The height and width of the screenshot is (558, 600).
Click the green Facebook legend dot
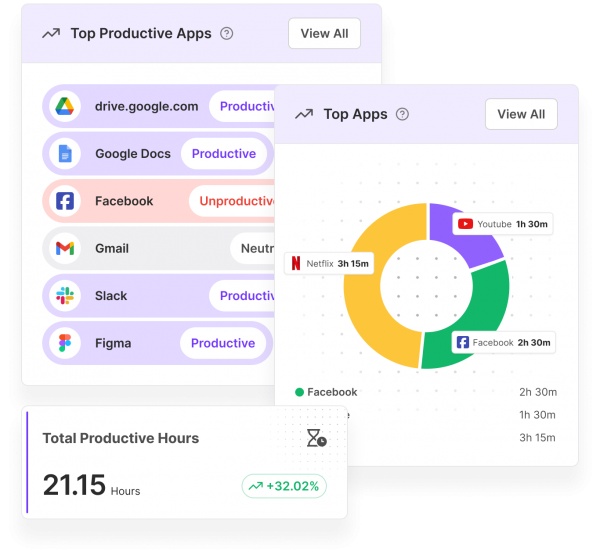pos(300,392)
